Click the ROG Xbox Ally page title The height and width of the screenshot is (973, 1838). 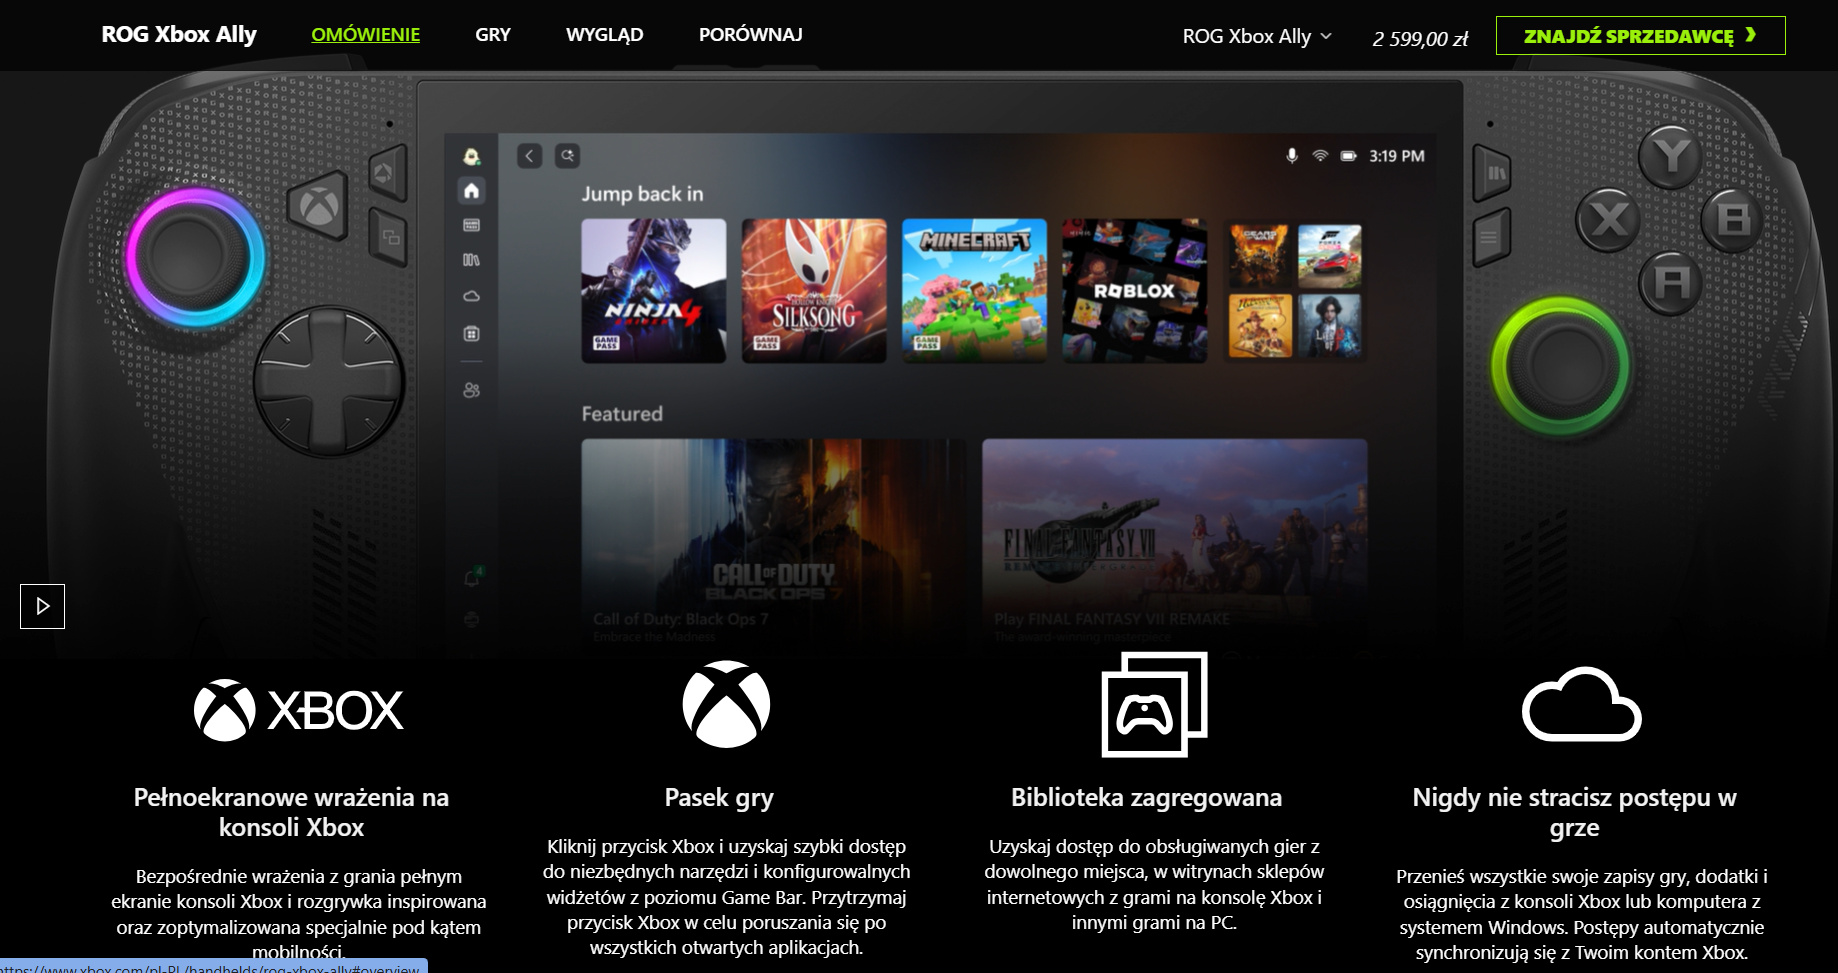[179, 35]
